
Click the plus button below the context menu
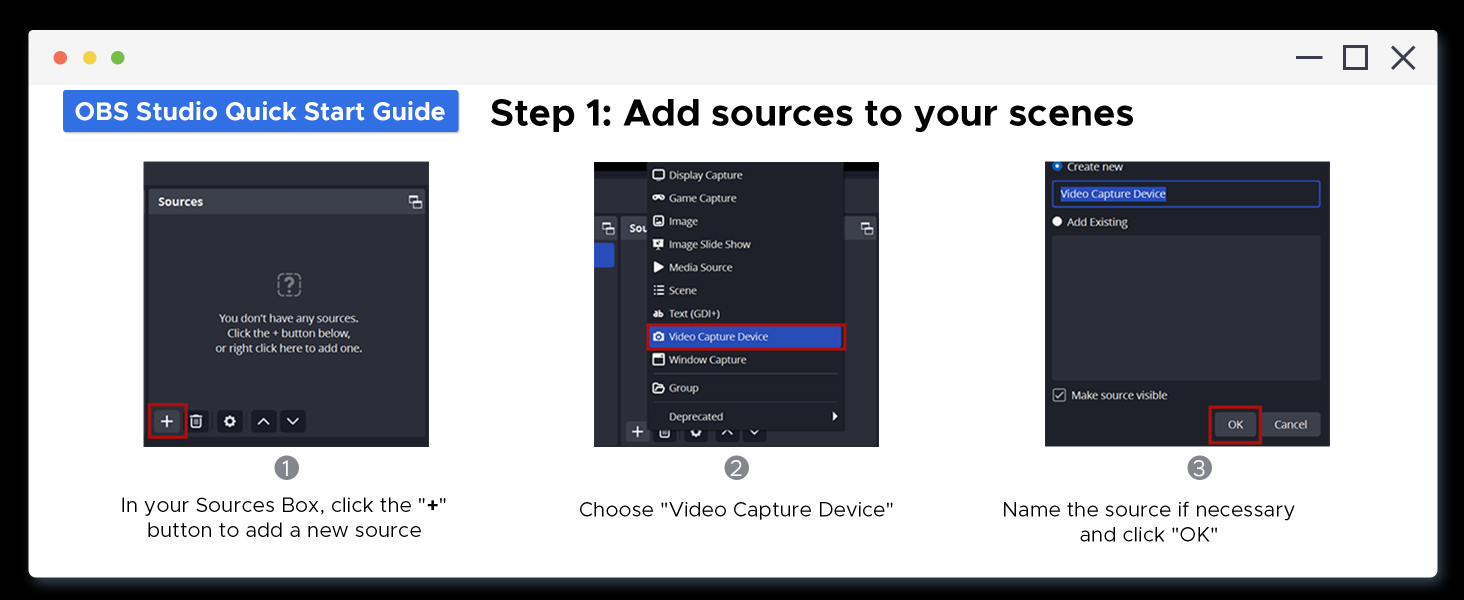tap(636, 432)
